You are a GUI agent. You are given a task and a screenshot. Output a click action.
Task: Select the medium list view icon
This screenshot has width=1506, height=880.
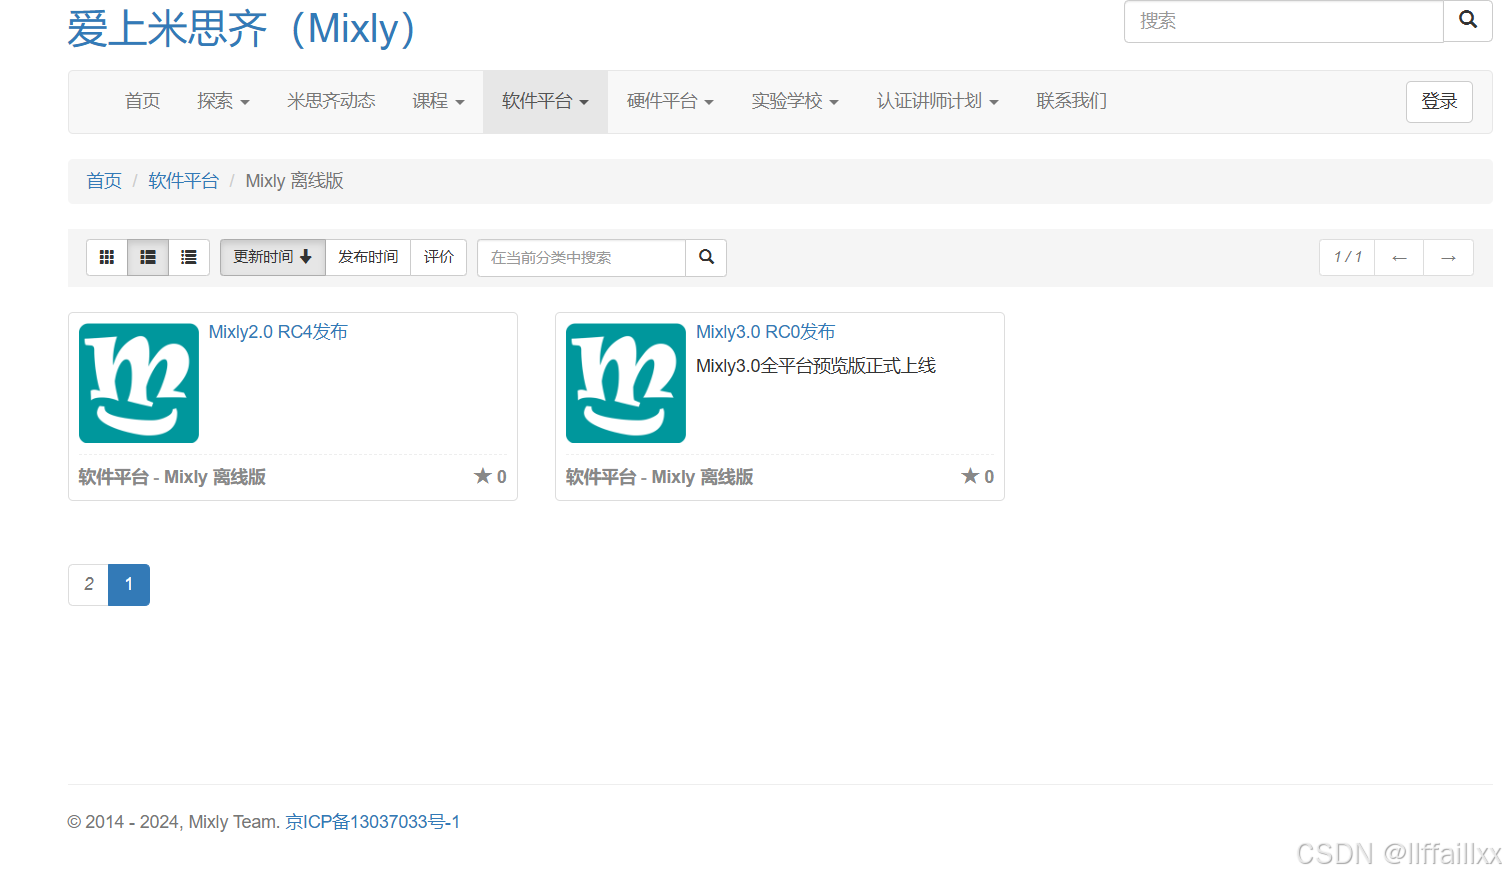click(147, 257)
